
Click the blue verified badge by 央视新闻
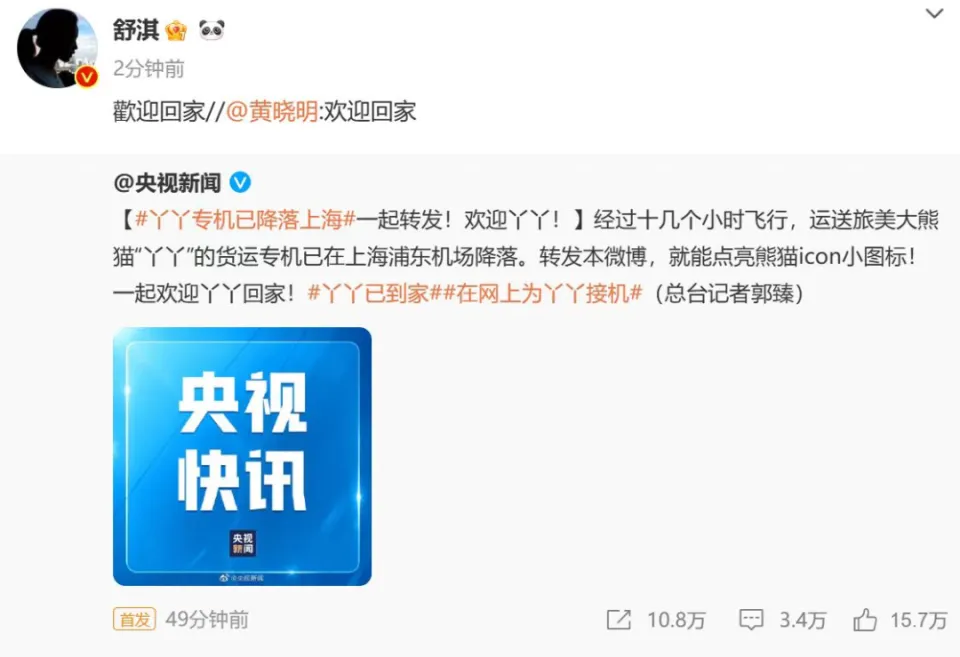coord(240,182)
